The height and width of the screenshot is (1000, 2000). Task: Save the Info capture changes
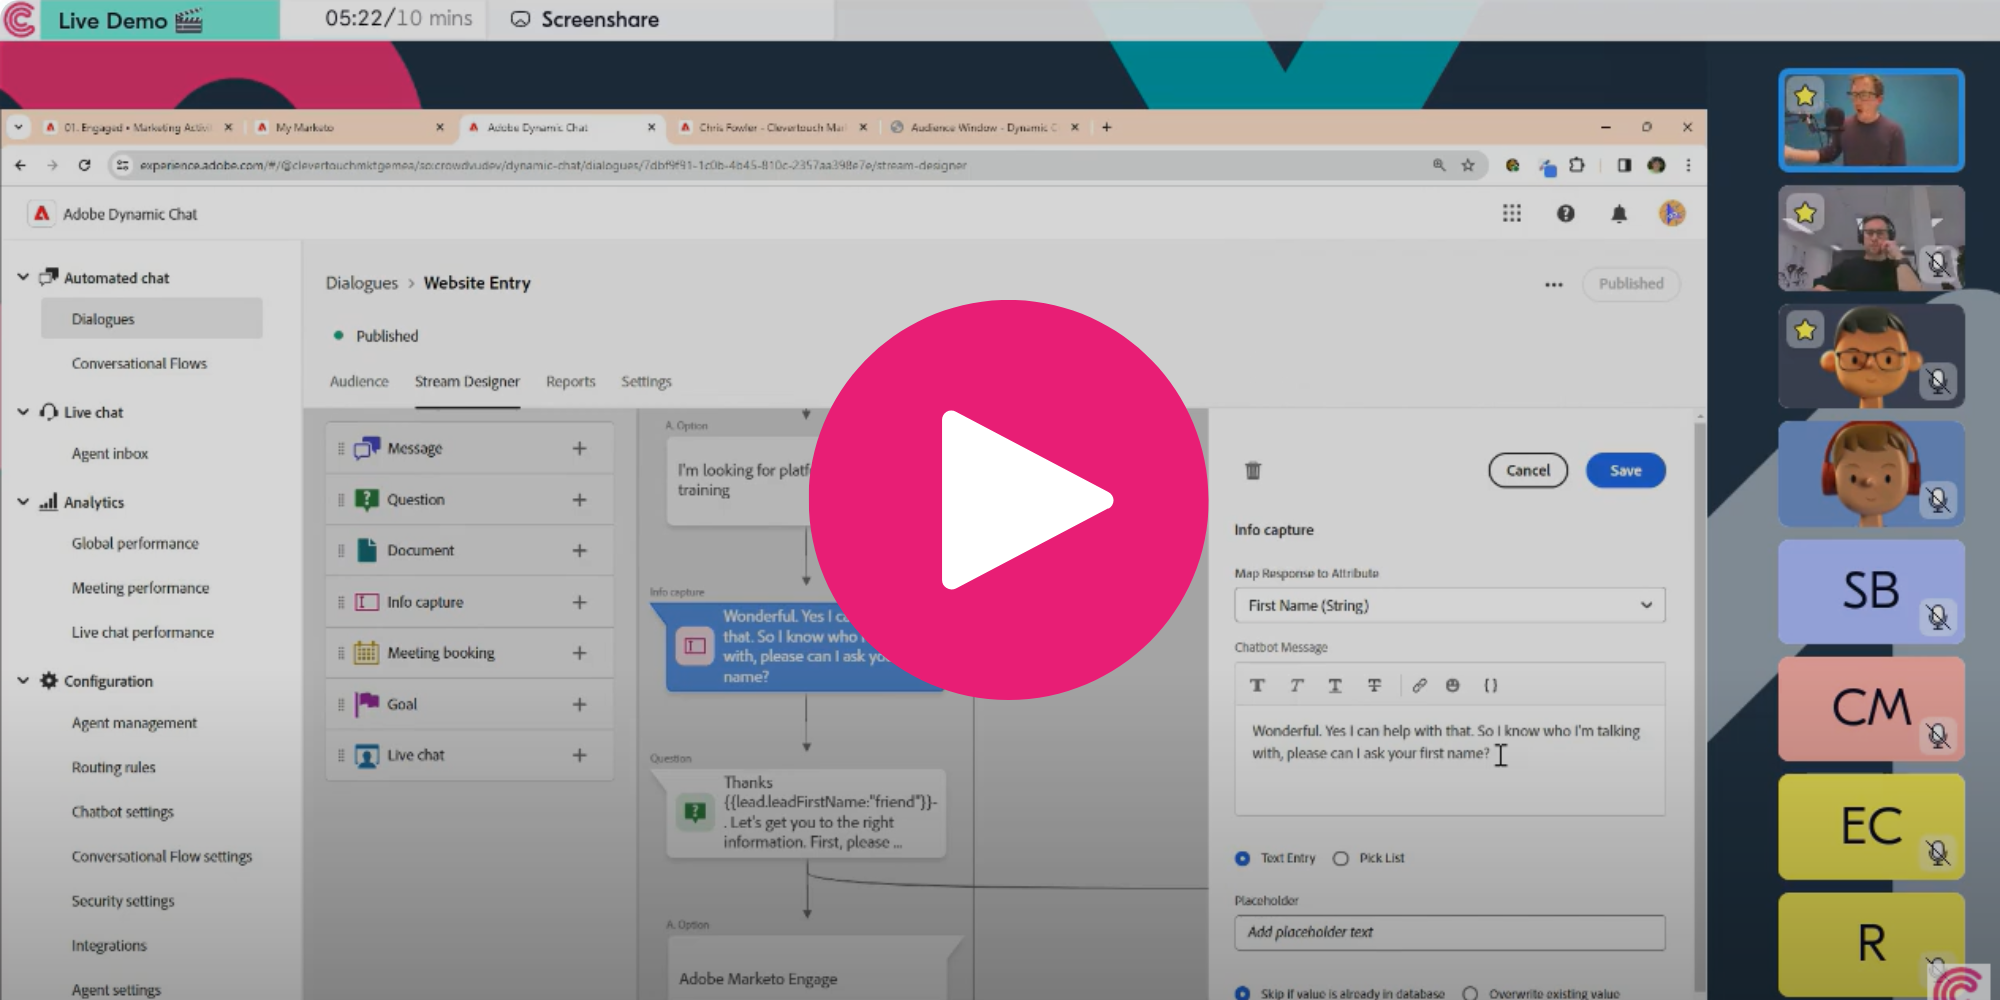pos(1625,470)
